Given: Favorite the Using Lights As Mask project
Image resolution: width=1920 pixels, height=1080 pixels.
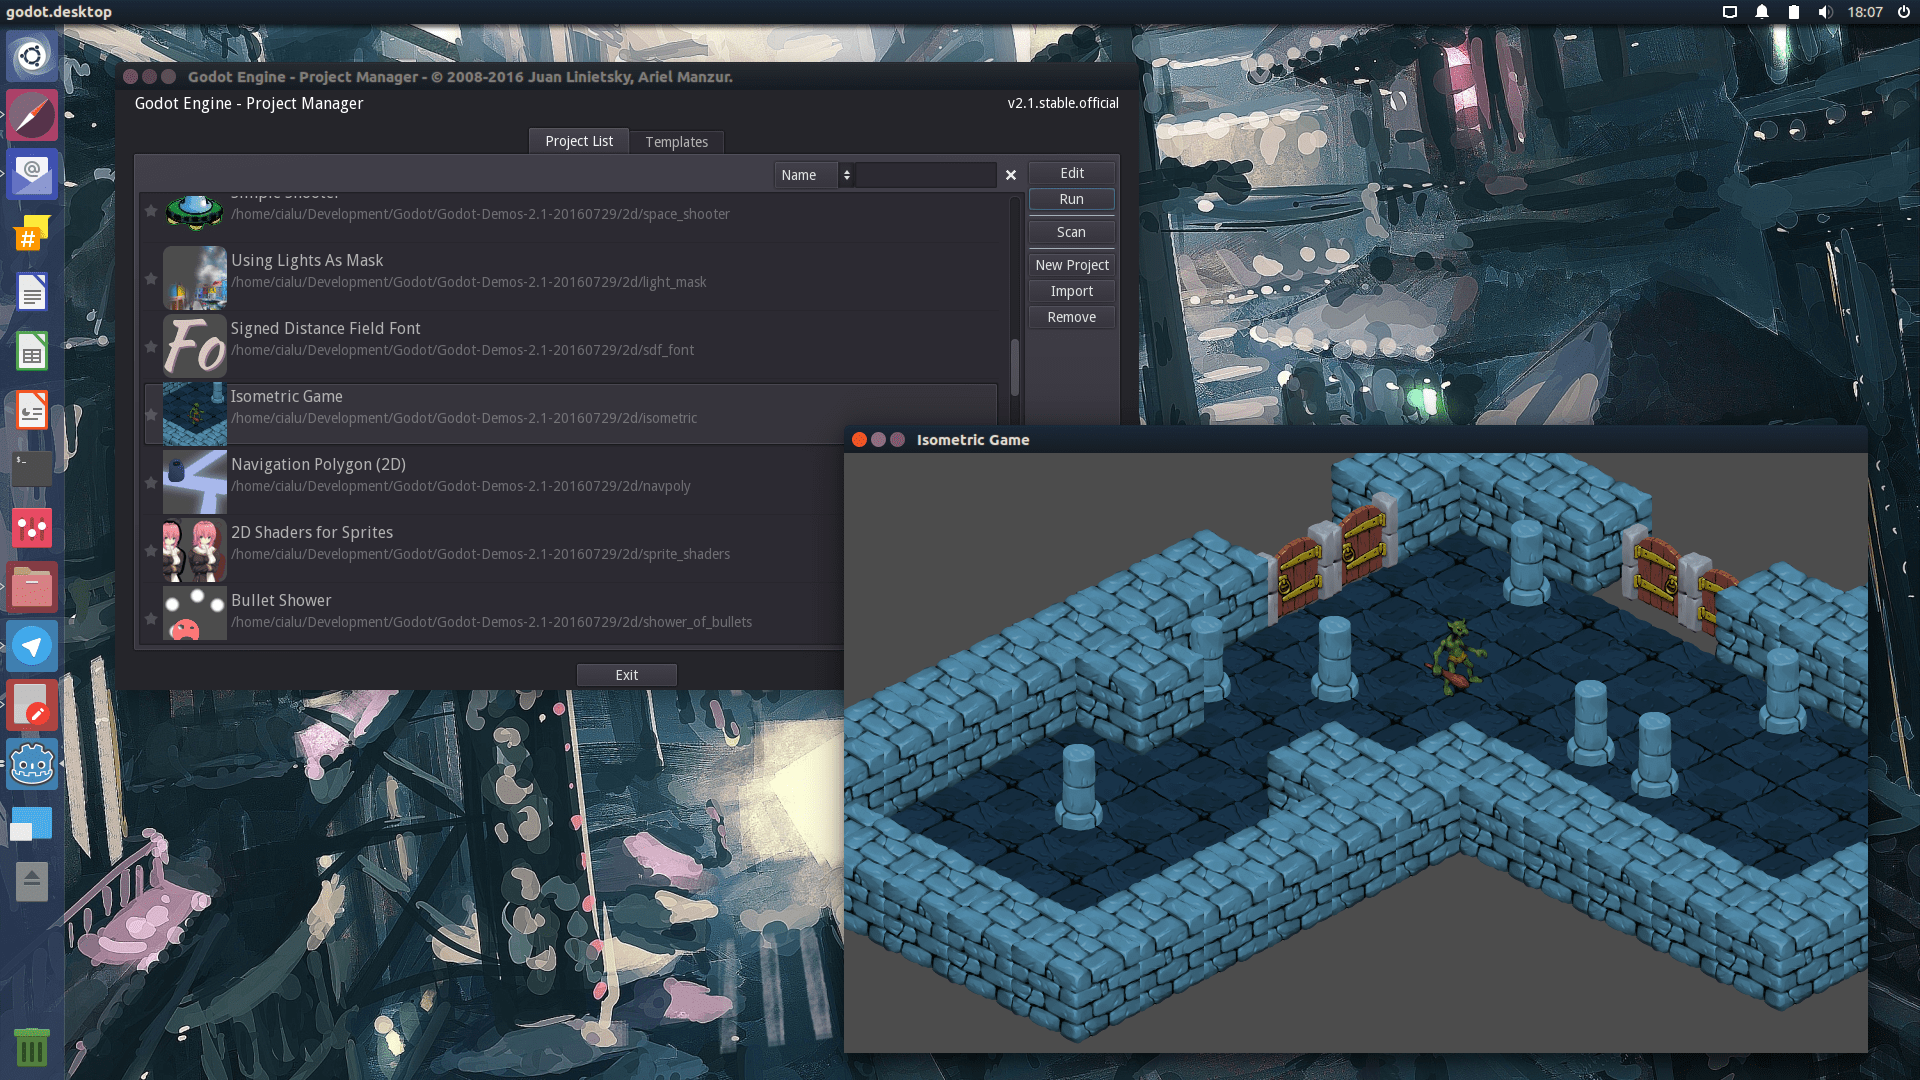Looking at the screenshot, I should tap(151, 279).
